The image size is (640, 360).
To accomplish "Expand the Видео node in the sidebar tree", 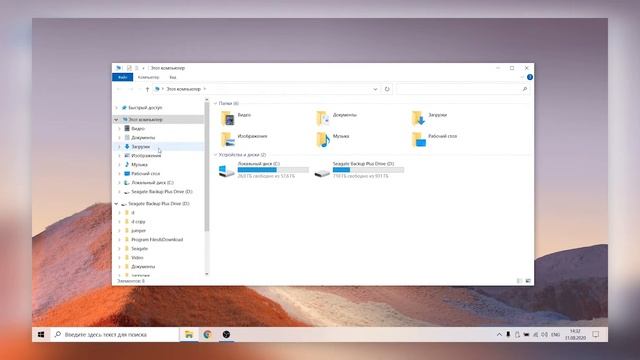I will point(119,129).
